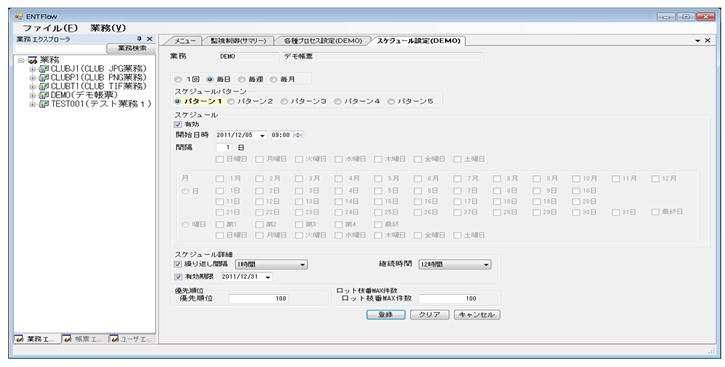Viewport: 725px width, 367px height.
Task: Click the DEMO business code field
Action: point(248,56)
